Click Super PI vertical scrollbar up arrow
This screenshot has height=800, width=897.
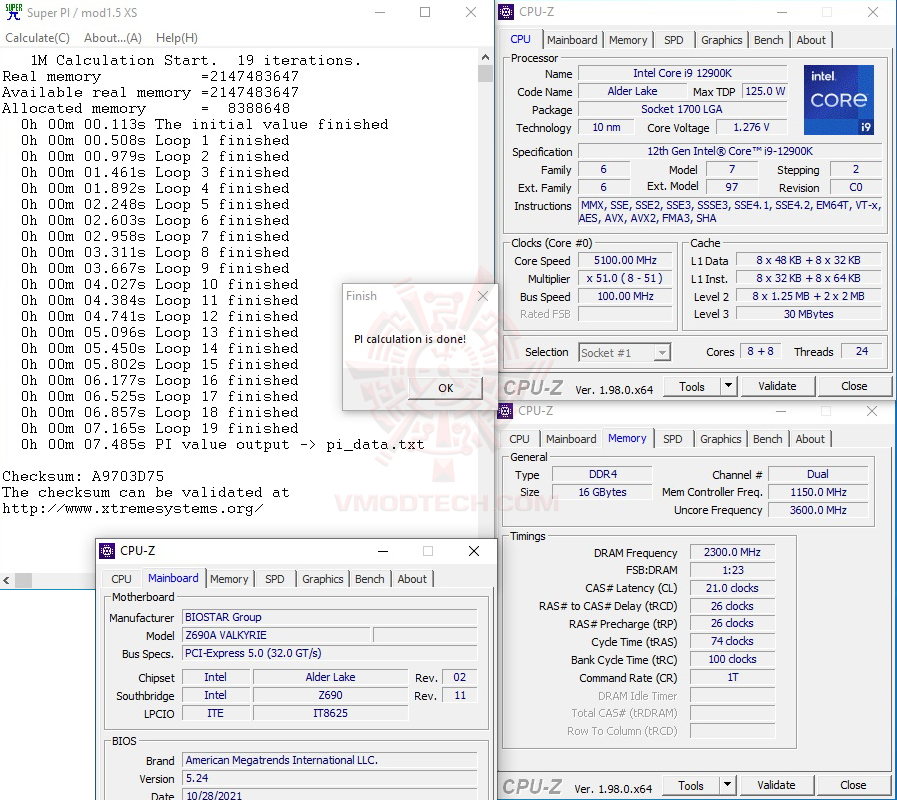pyautogui.click(x=485, y=57)
